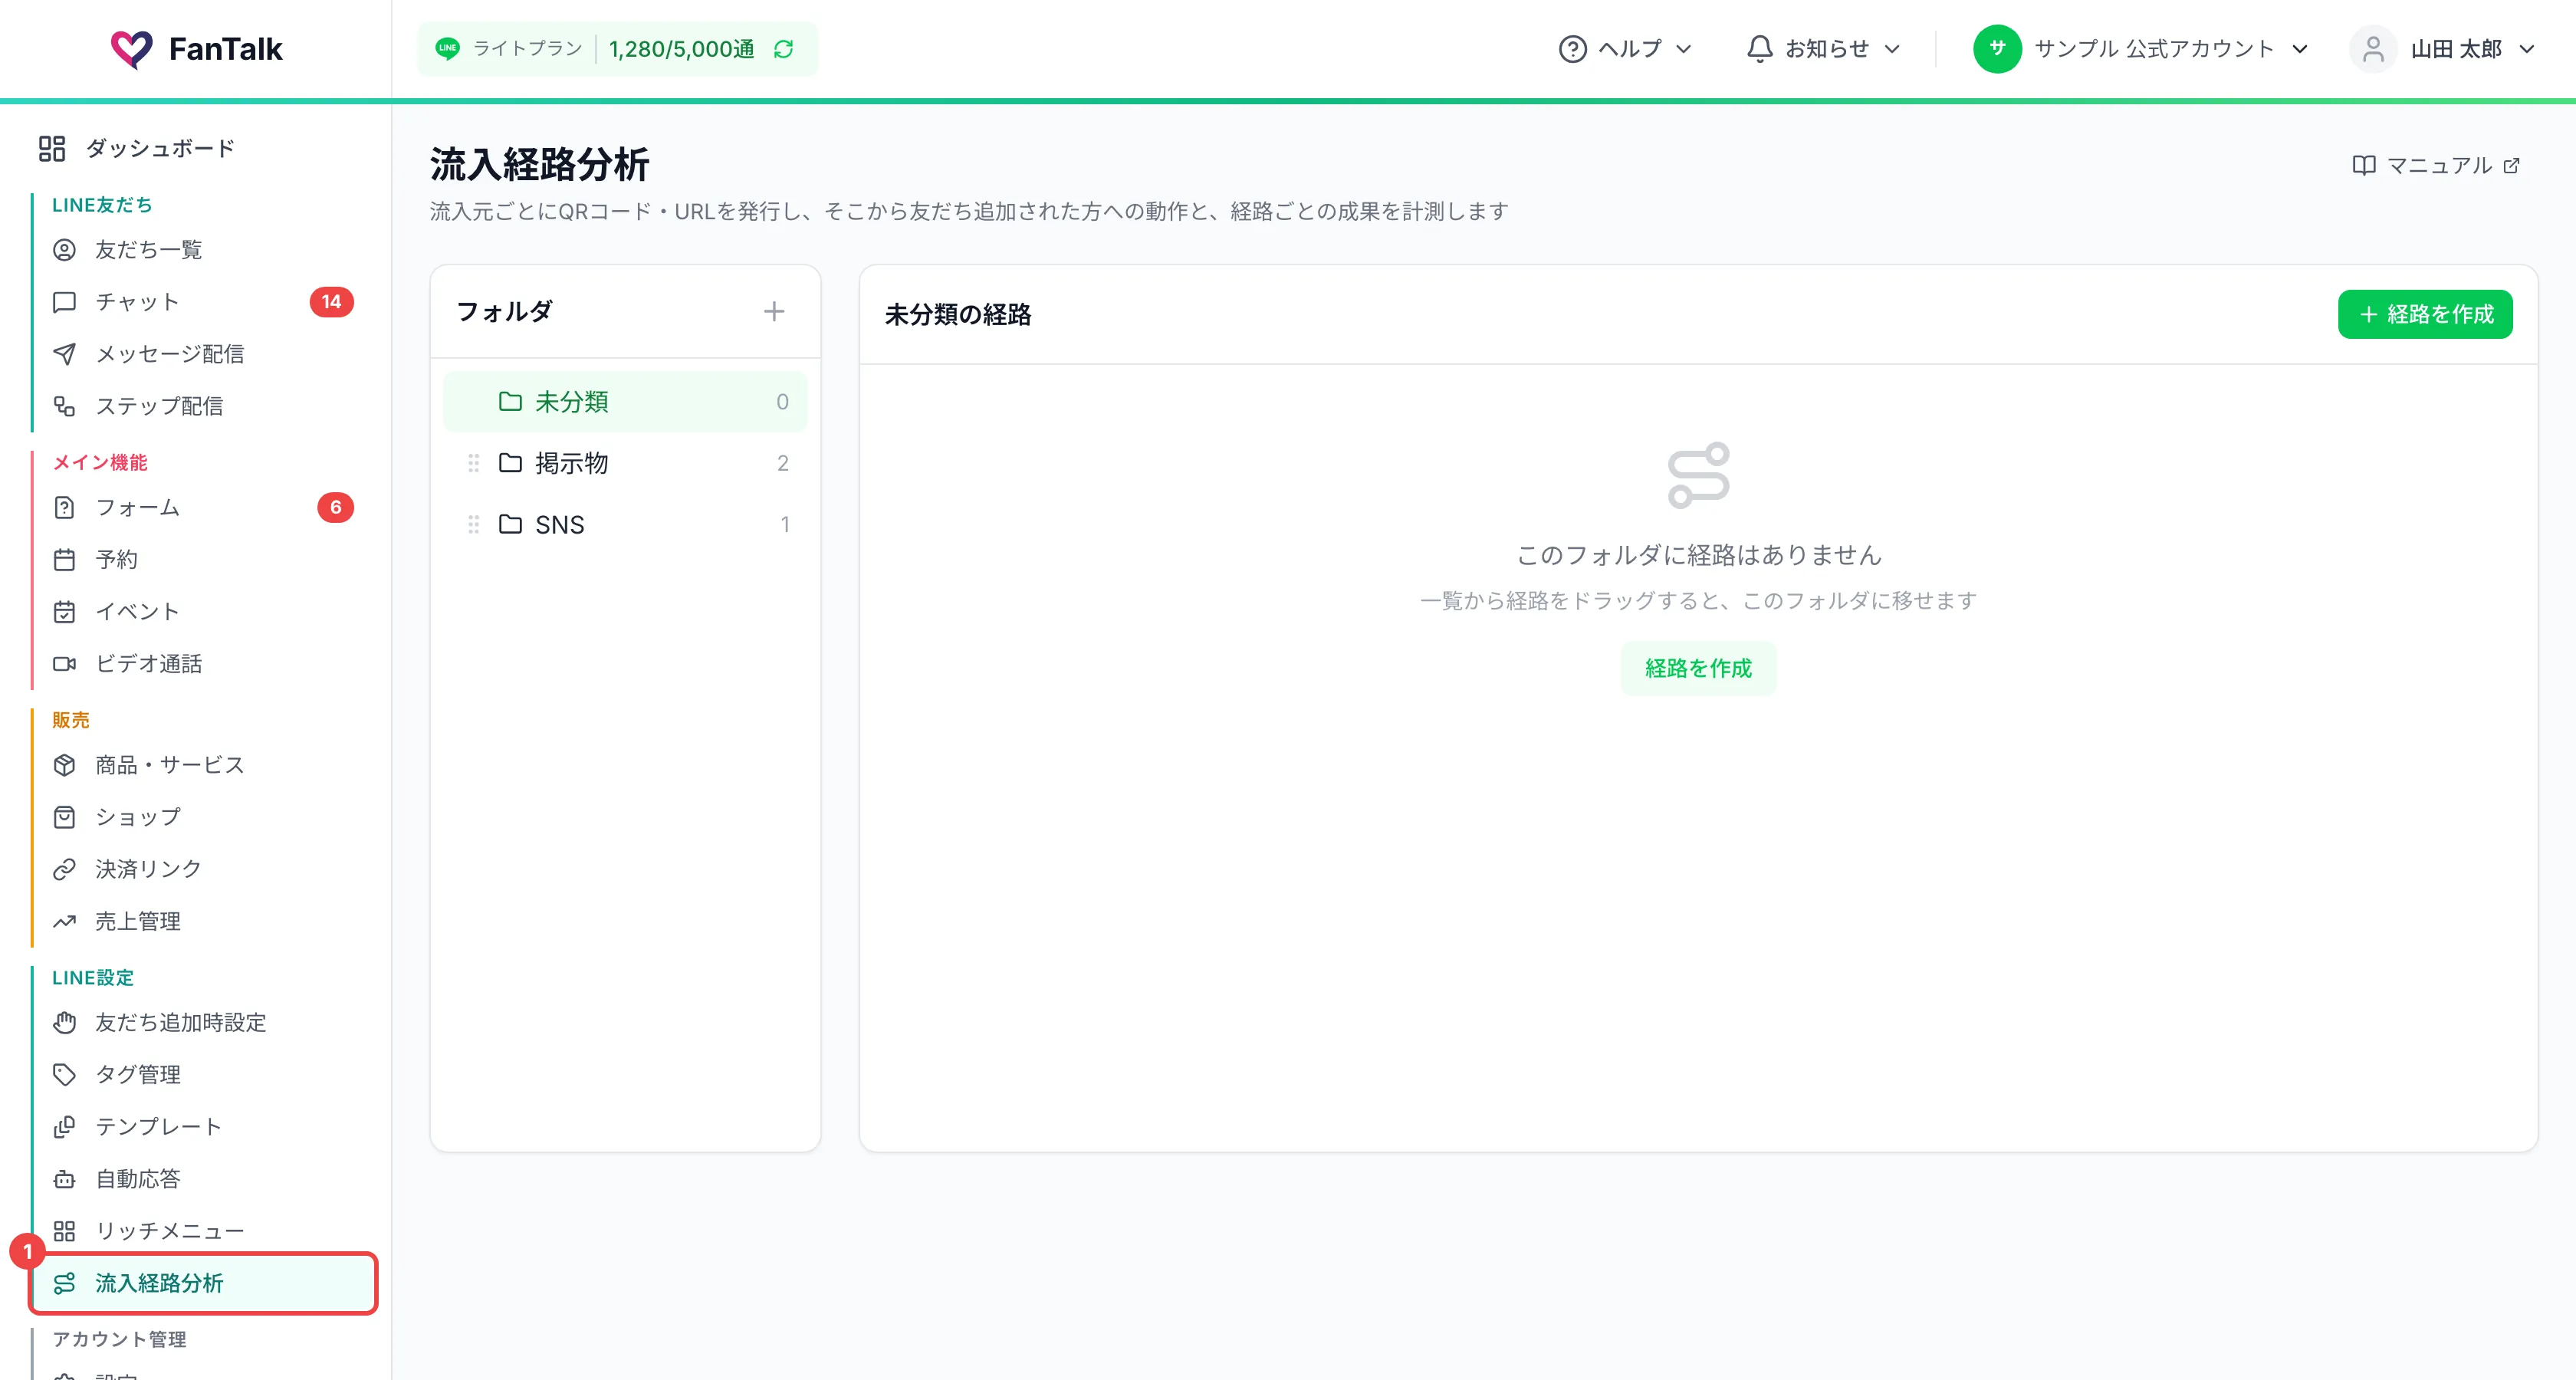This screenshot has height=1380, width=2576.
Task: Open テンプレート in sidebar
Action: [203, 1127]
